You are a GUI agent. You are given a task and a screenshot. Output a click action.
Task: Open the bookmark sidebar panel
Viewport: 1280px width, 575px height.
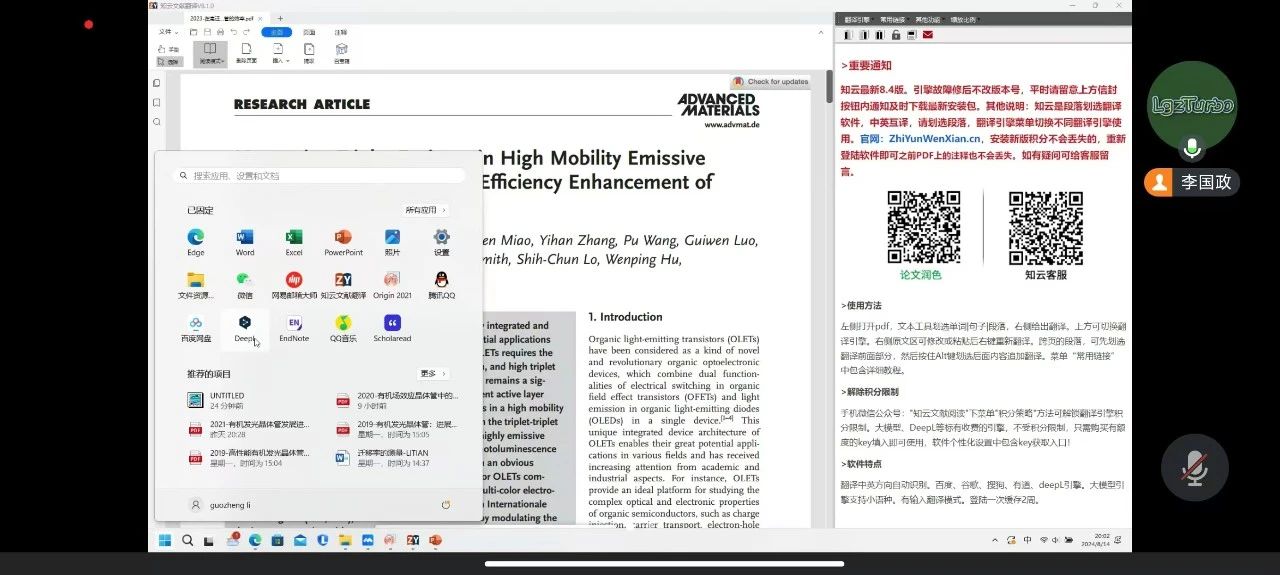[x=157, y=102]
